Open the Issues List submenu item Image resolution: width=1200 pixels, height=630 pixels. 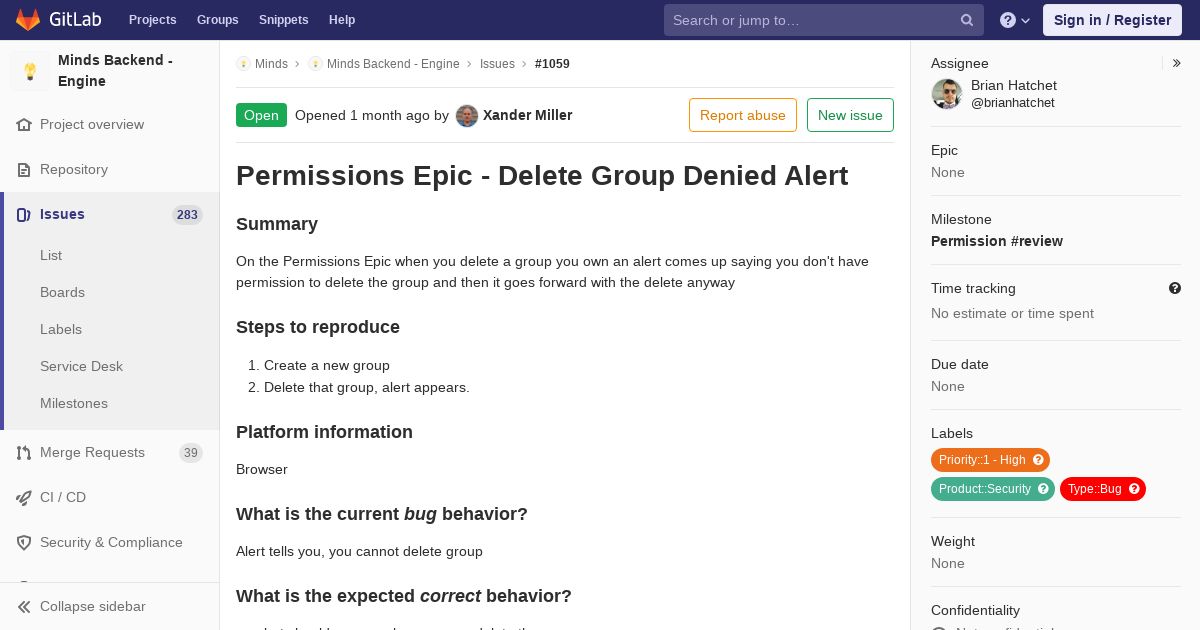click(x=51, y=255)
